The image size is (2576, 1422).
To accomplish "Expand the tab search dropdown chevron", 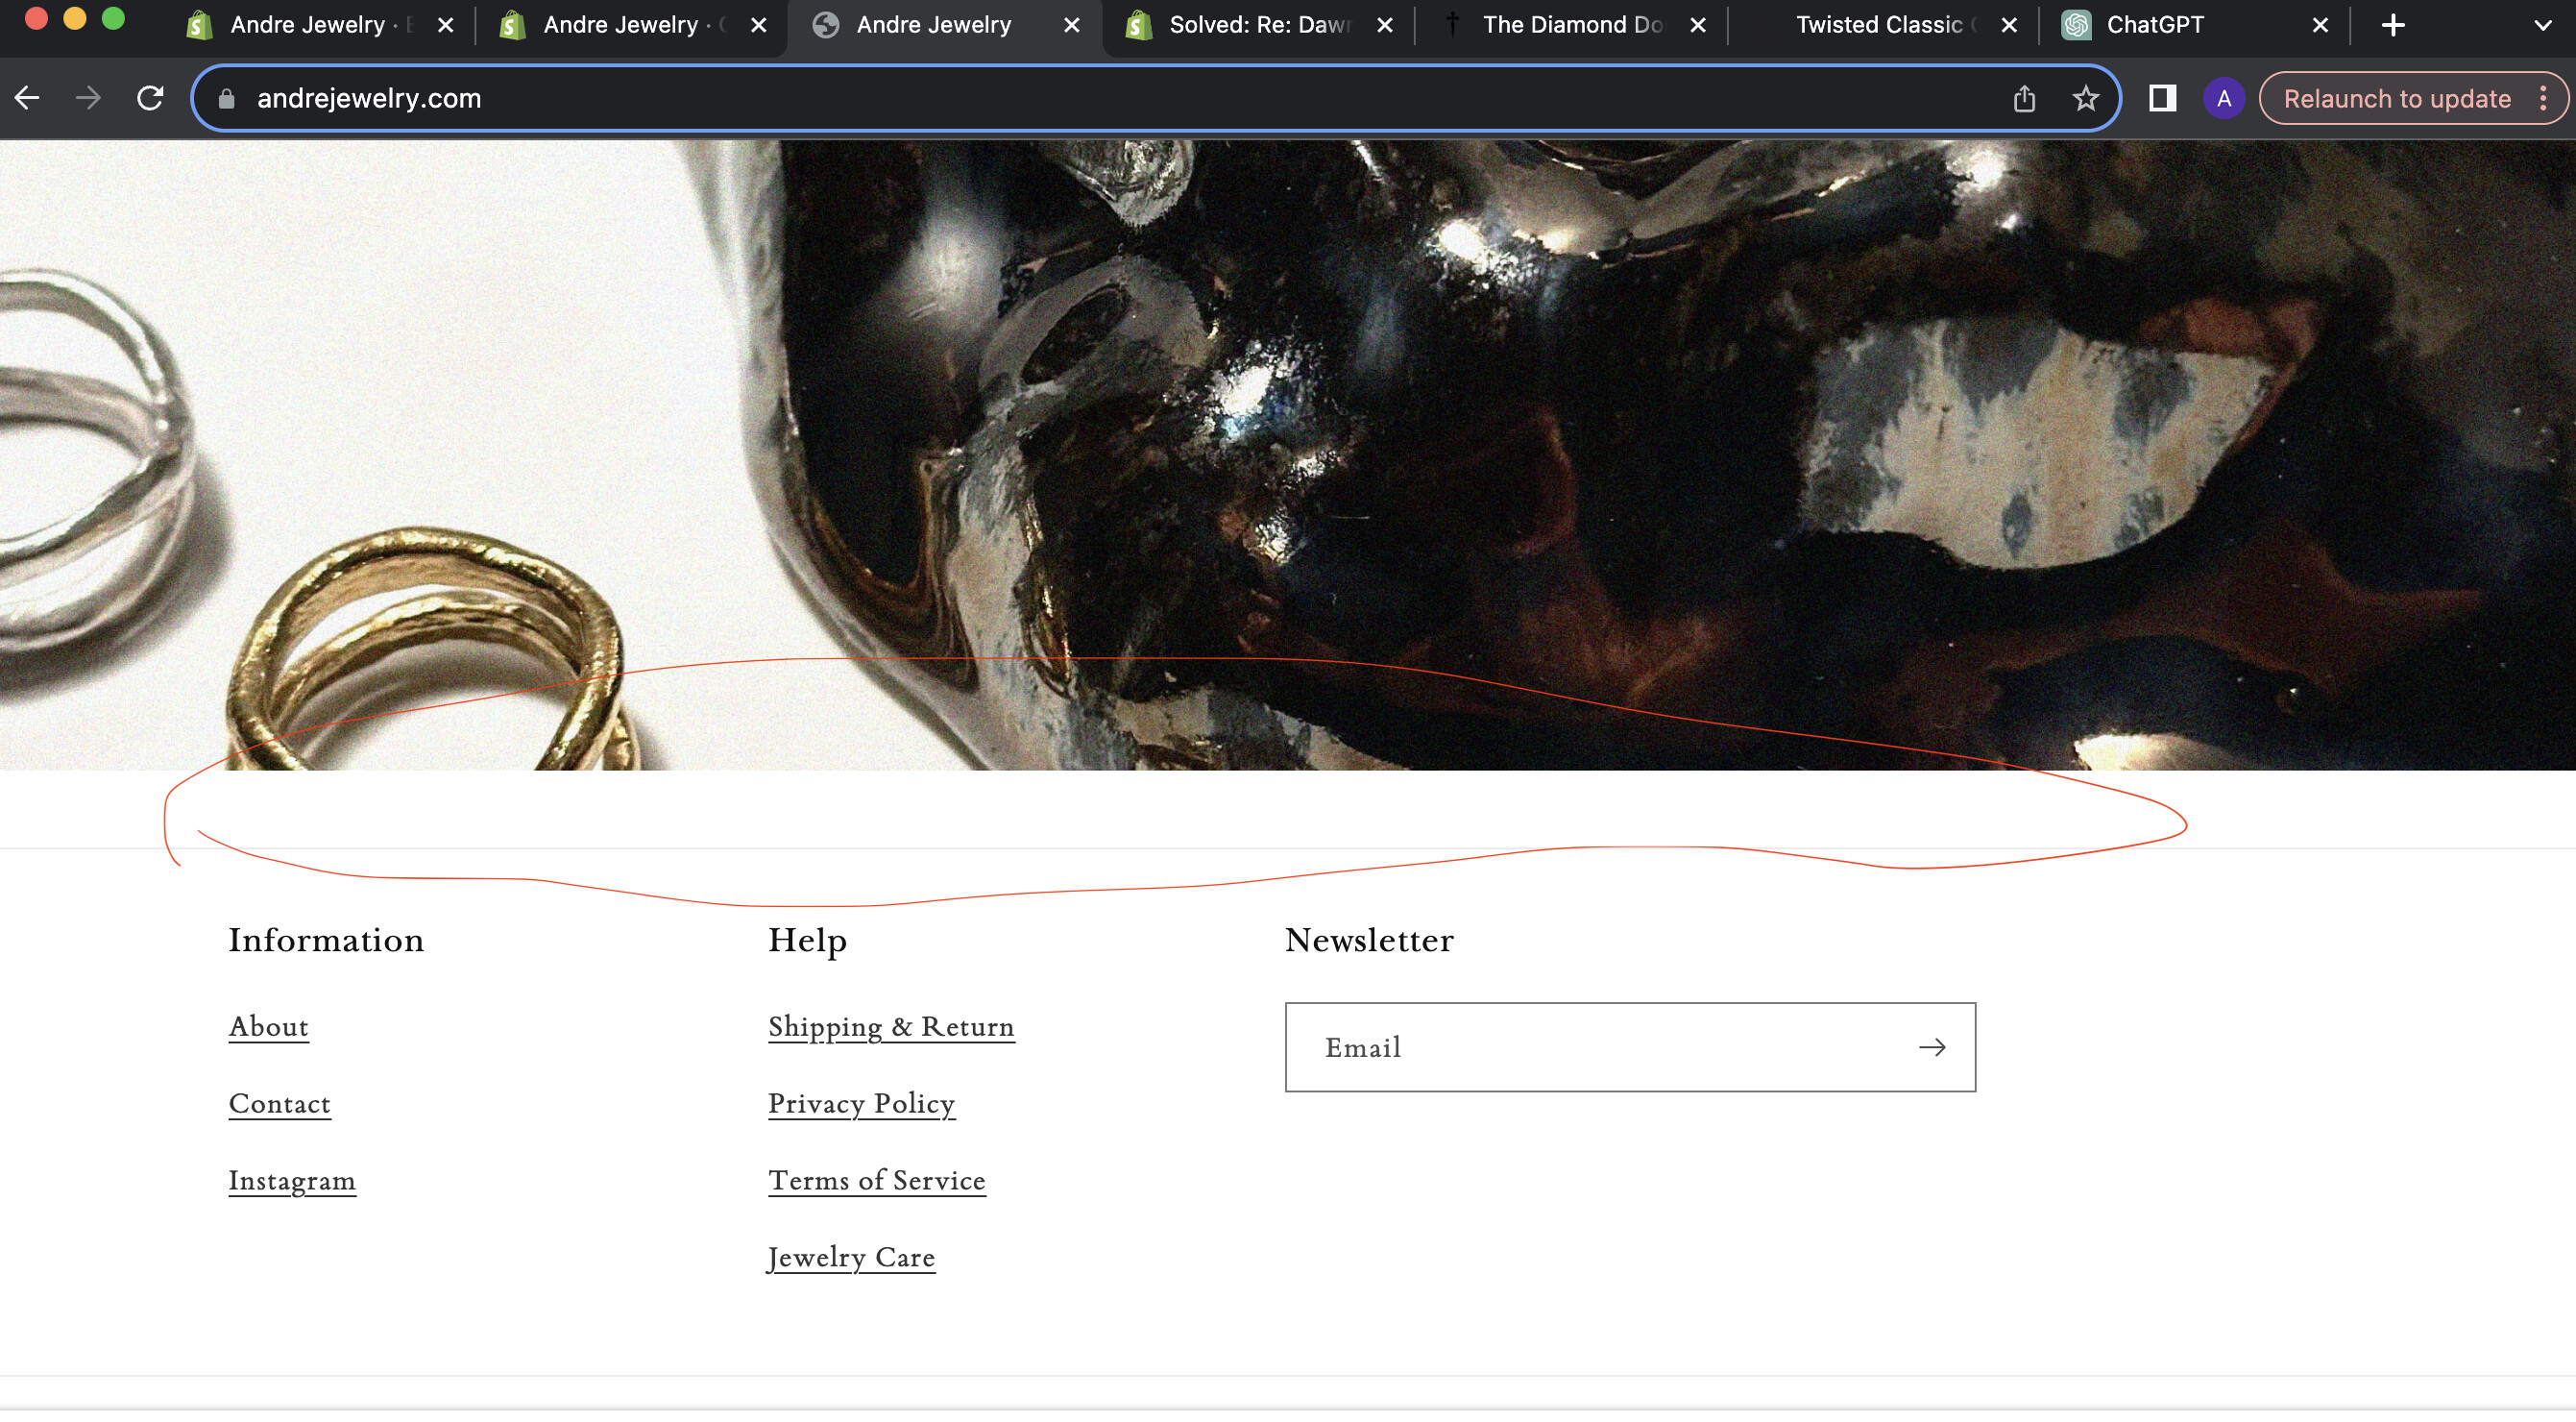I will (x=2542, y=25).
